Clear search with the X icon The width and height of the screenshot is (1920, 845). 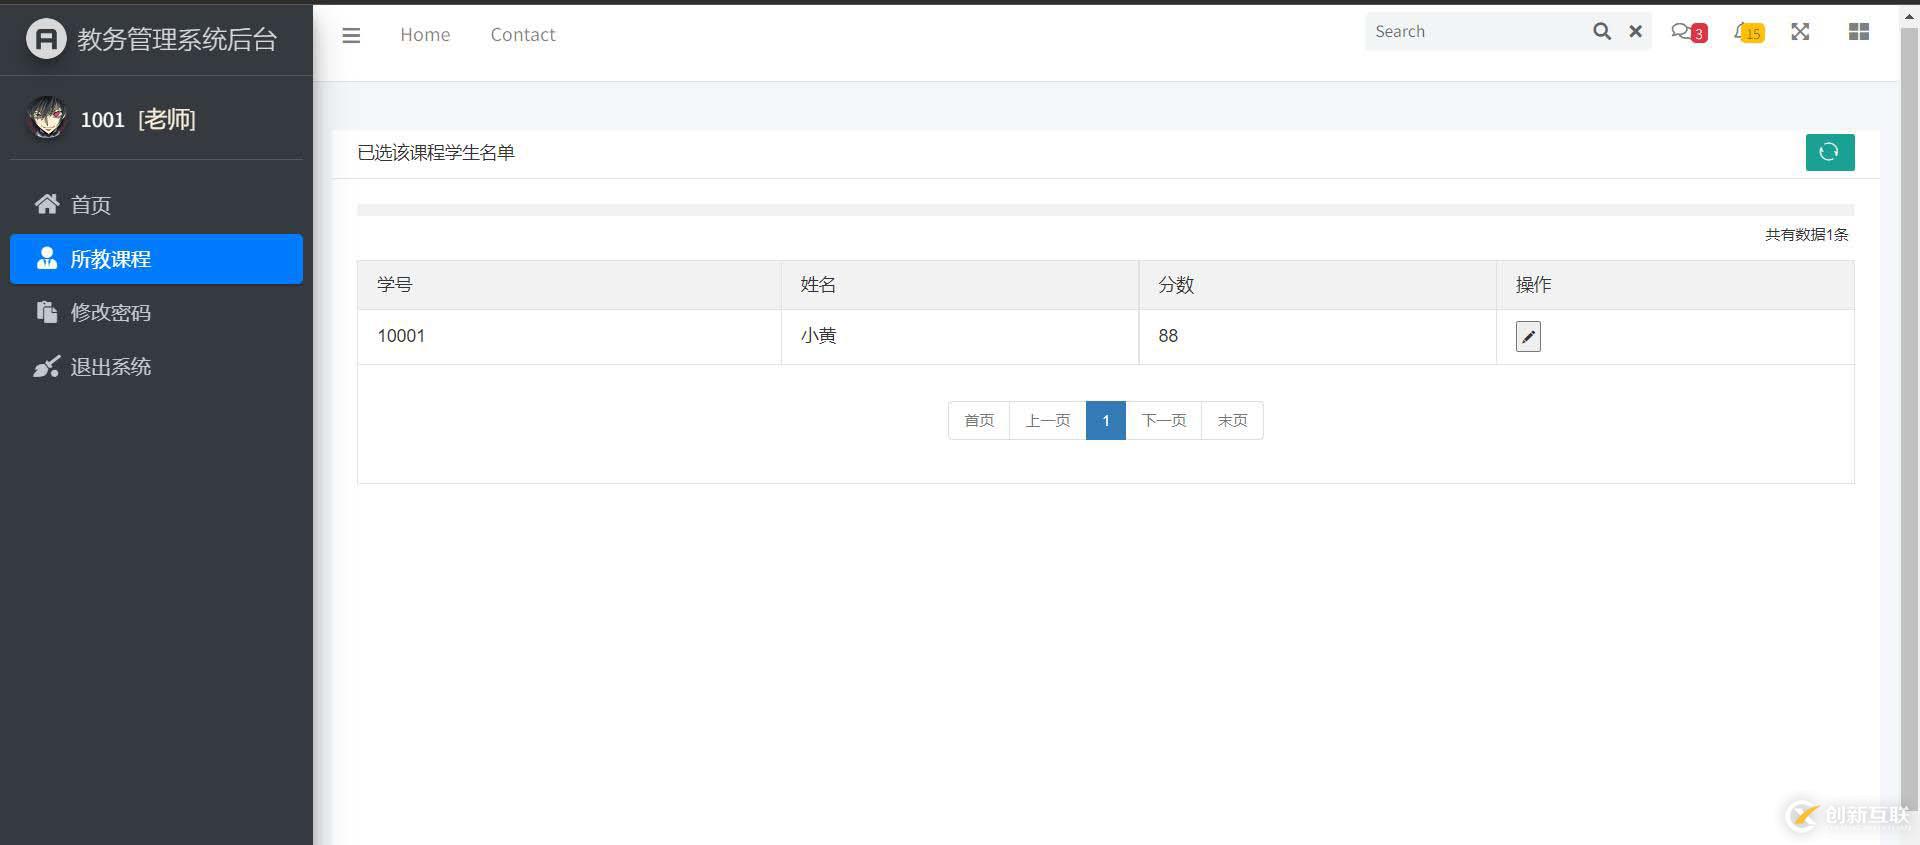pyautogui.click(x=1635, y=32)
